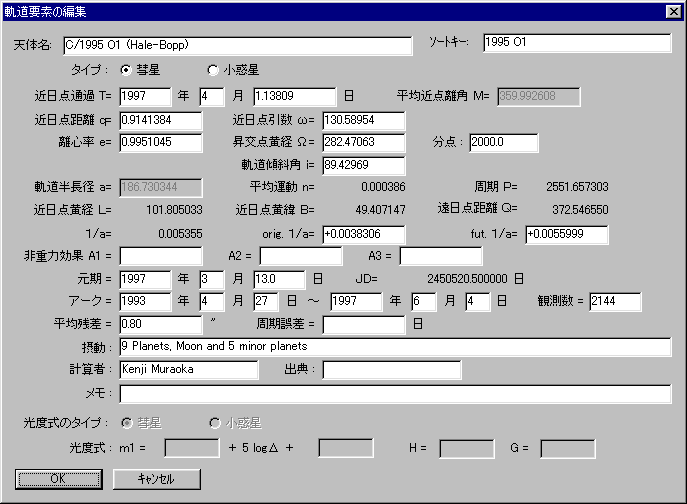Click arc start day field 27
Image resolution: width=687 pixels, height=504 pixels.
pyautogui.click(x=266, y=302)
